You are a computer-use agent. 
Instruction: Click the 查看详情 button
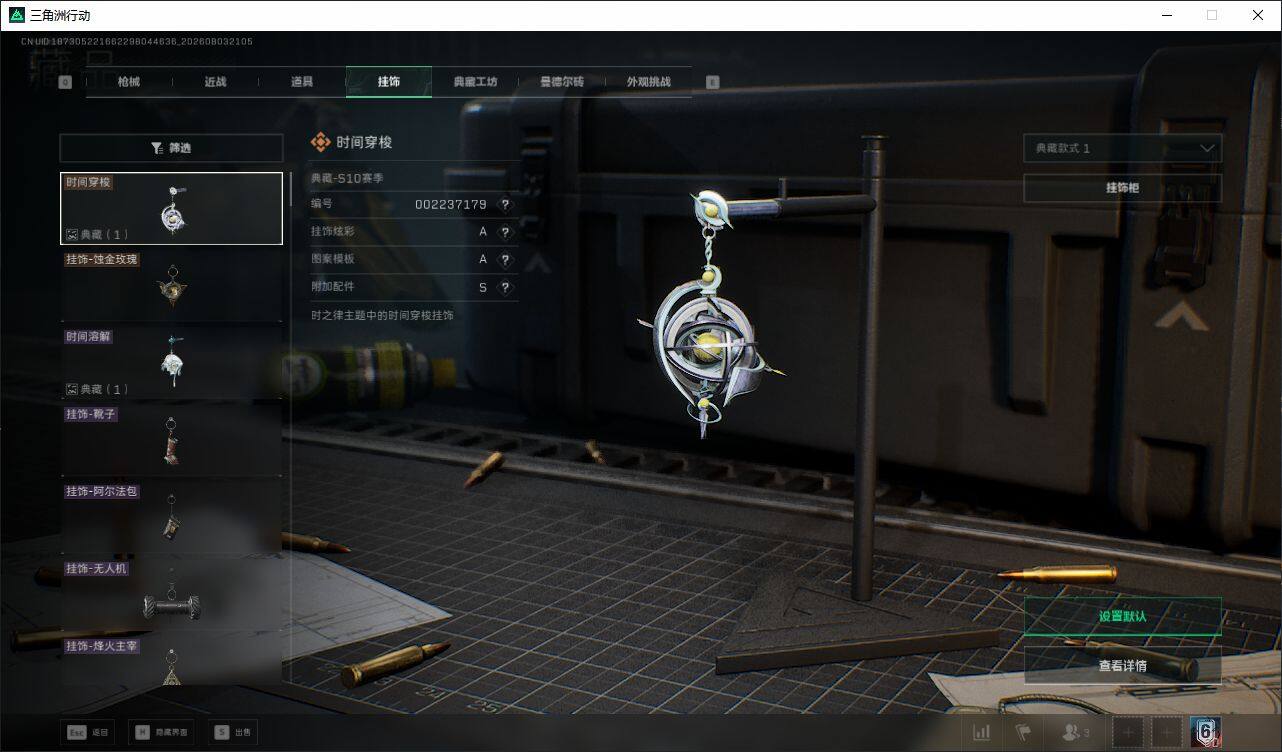(1122, 665)
